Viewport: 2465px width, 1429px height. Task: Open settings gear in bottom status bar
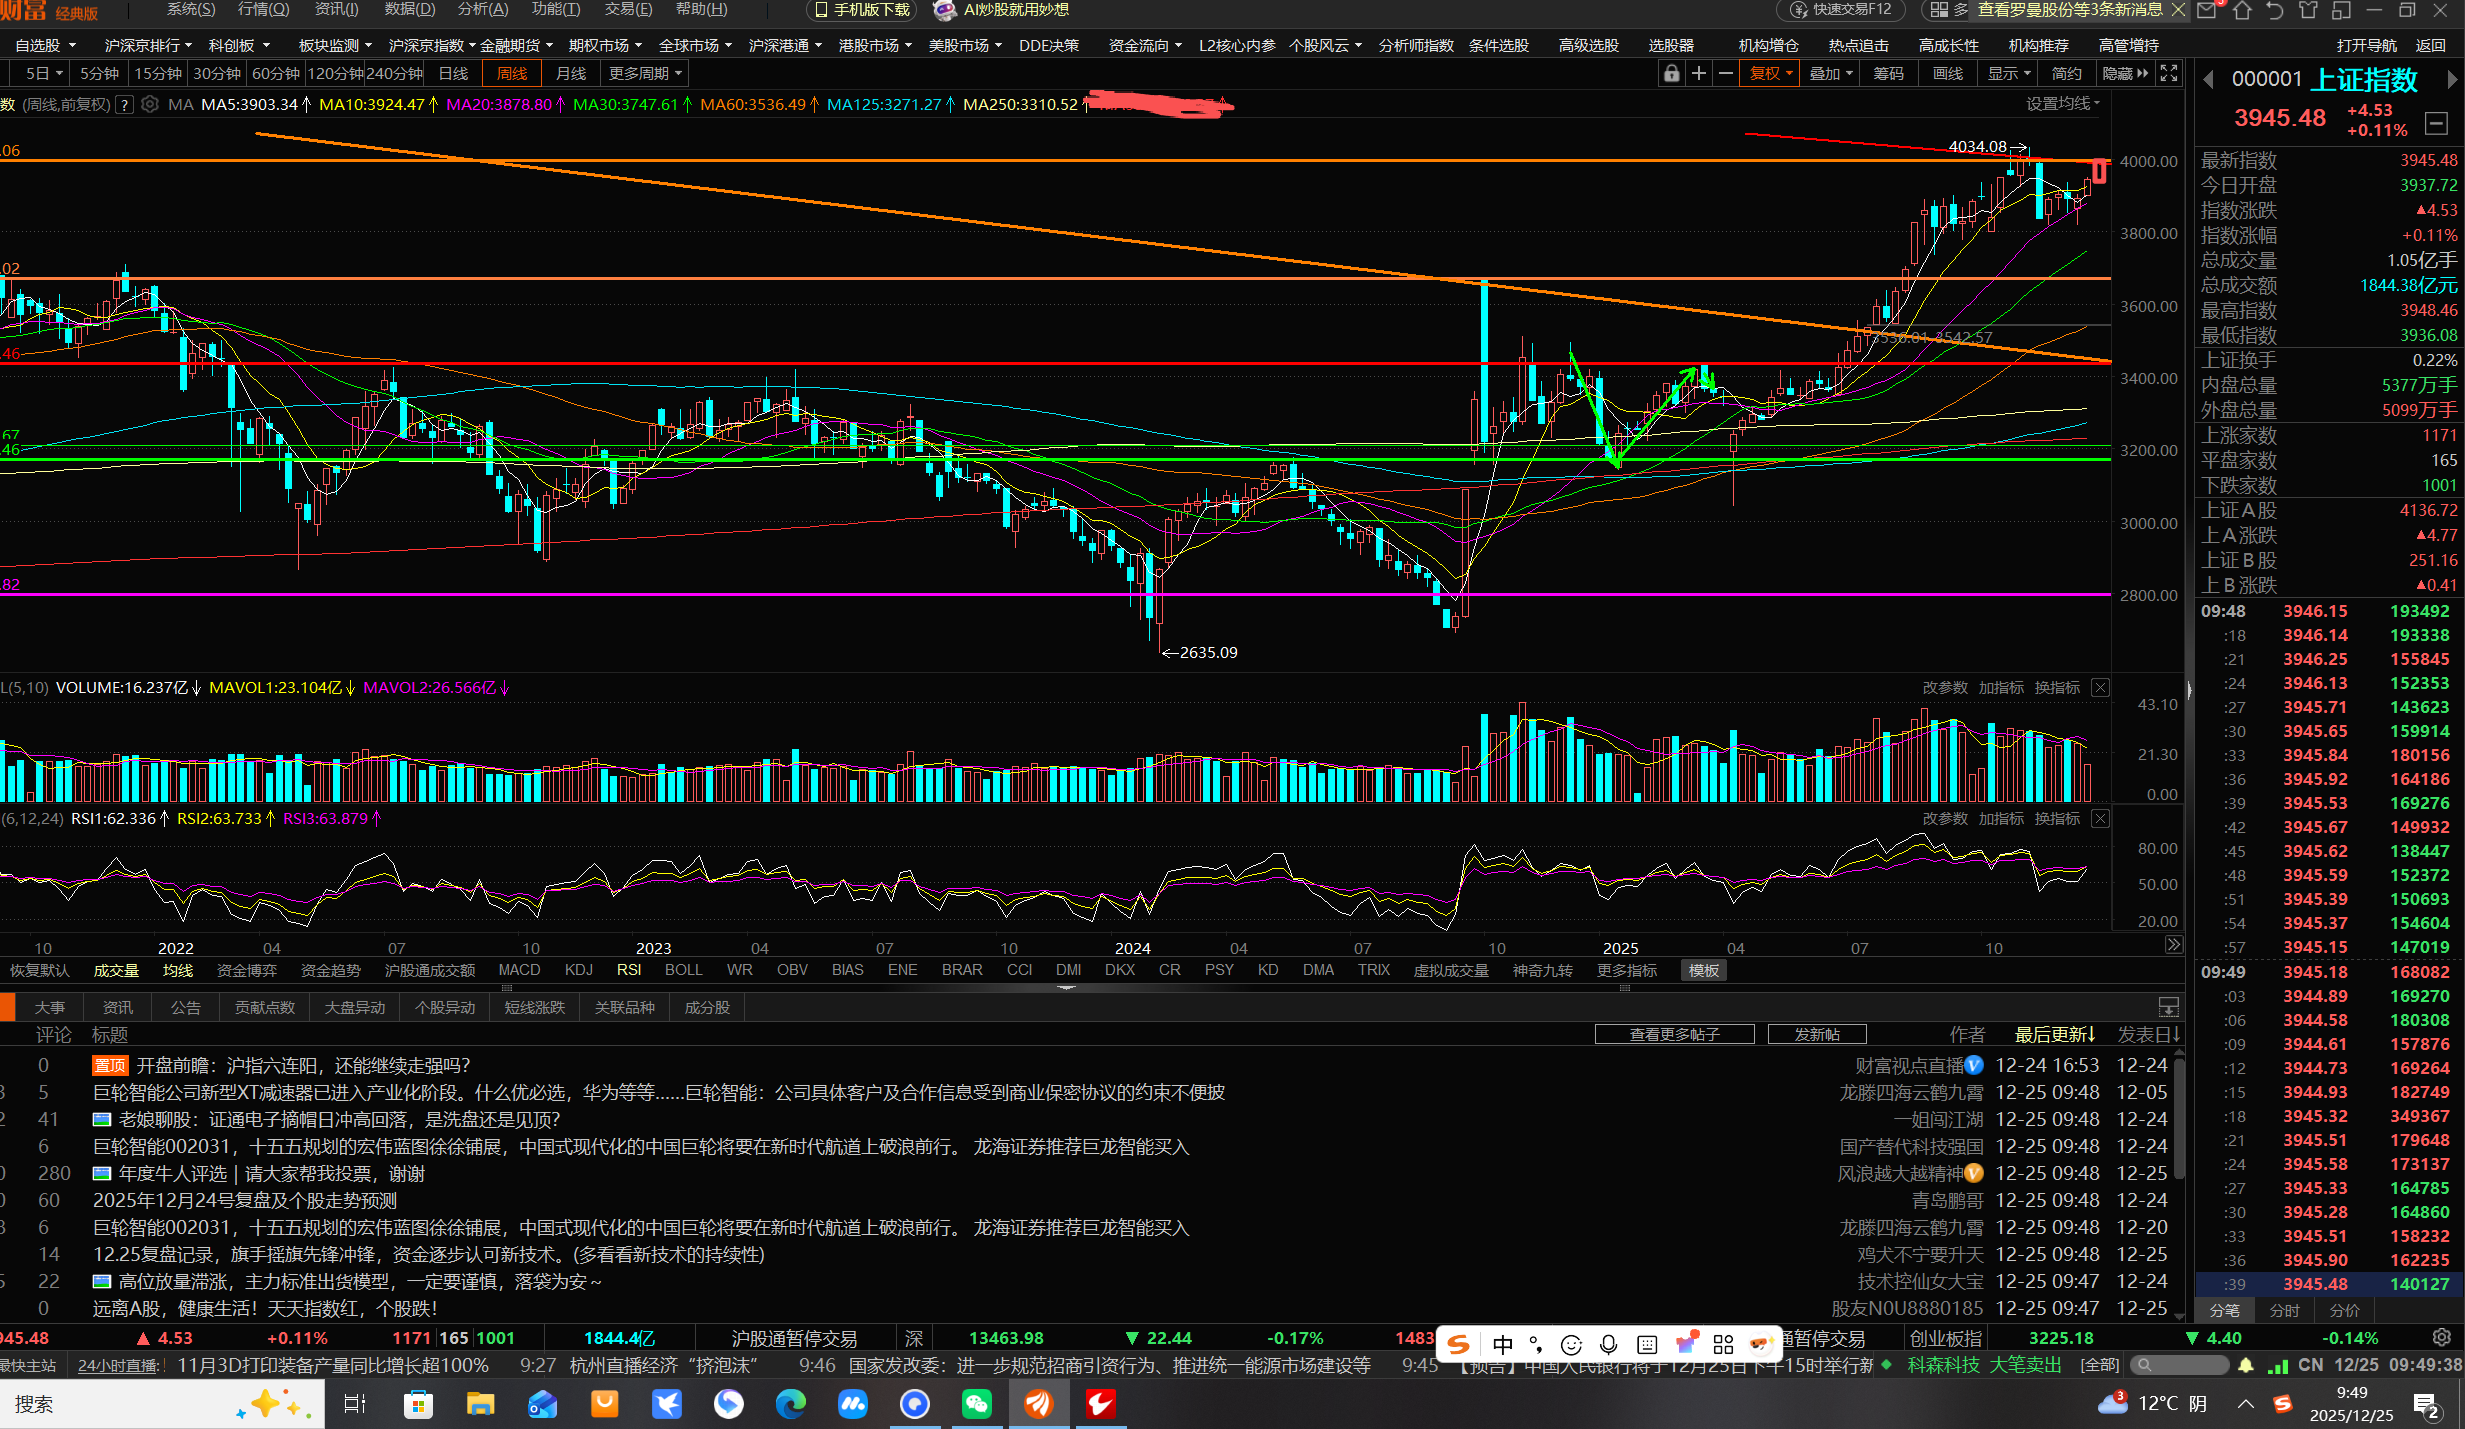coord(2441,1338)
